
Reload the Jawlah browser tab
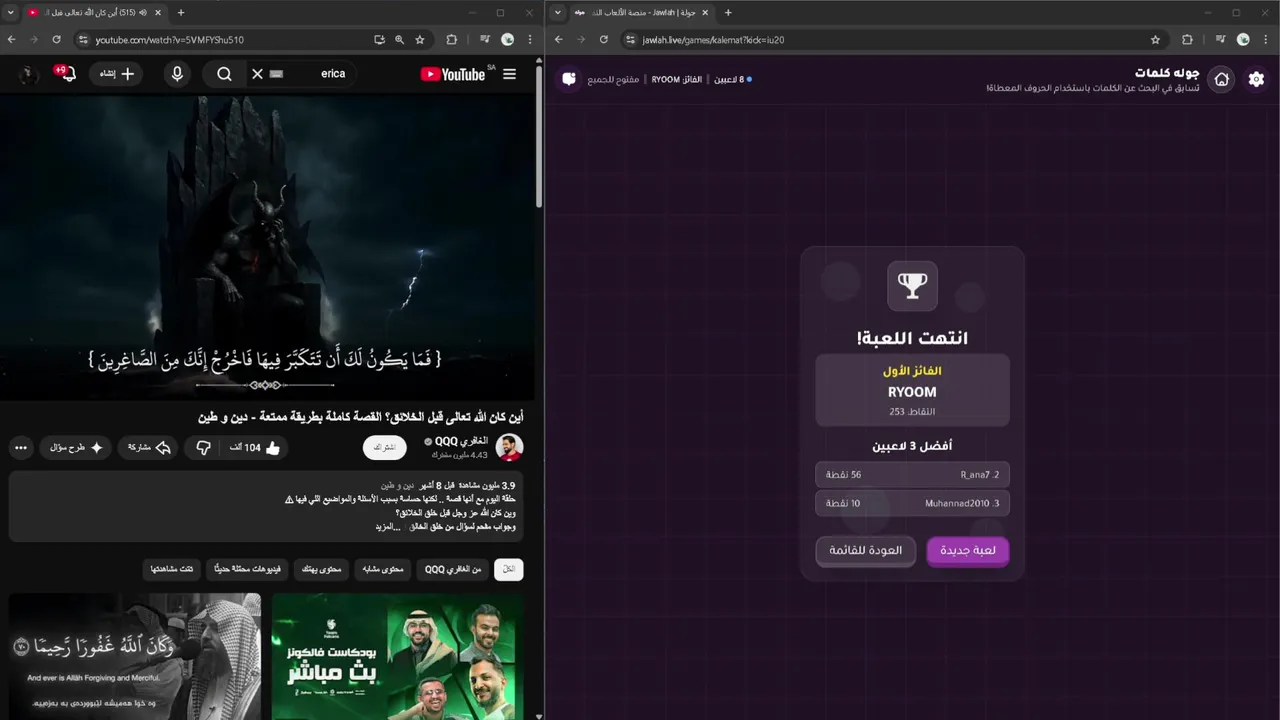(604, 40)
